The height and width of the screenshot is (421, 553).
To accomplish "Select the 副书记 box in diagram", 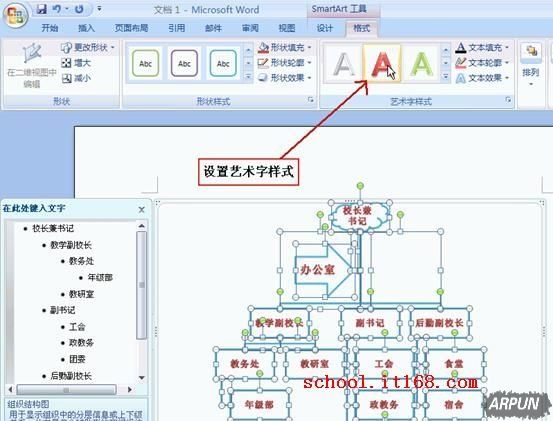I will [x=370, y=323].
